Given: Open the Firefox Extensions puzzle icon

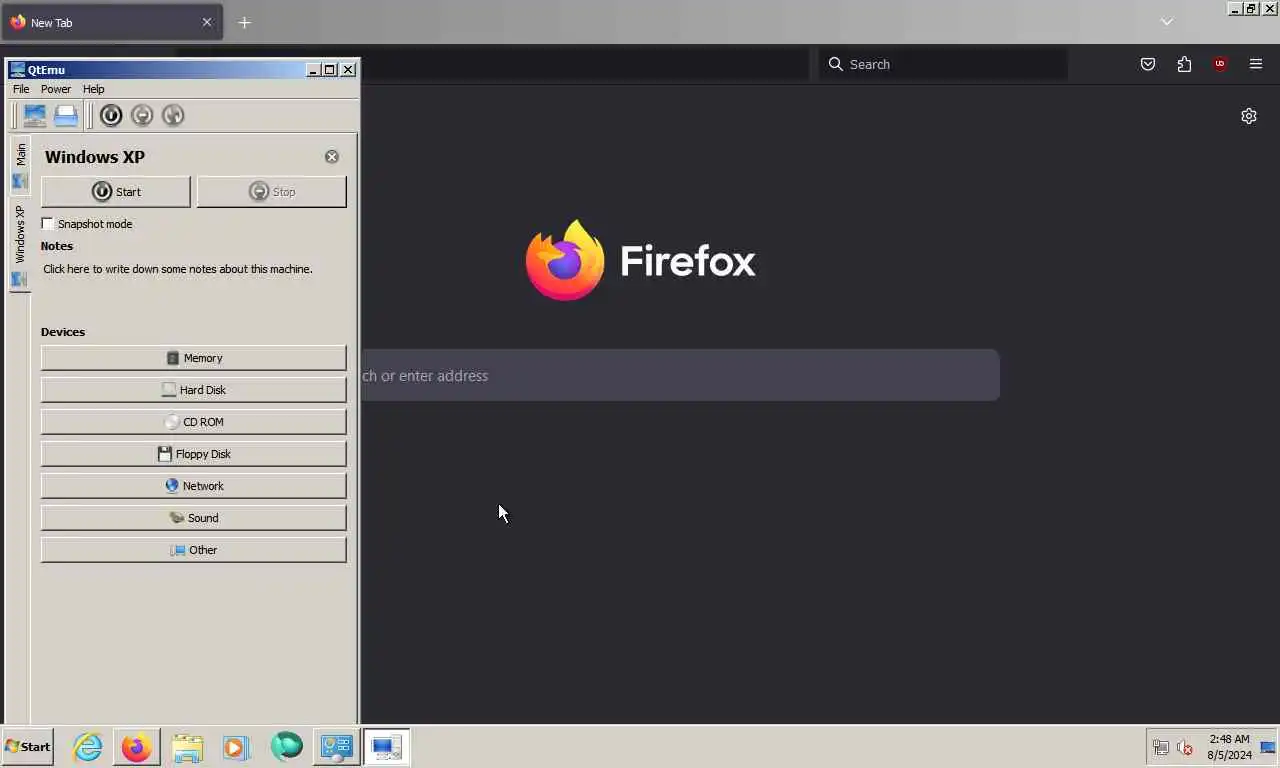Looking at the screenshot, I should coord(1184,64).
